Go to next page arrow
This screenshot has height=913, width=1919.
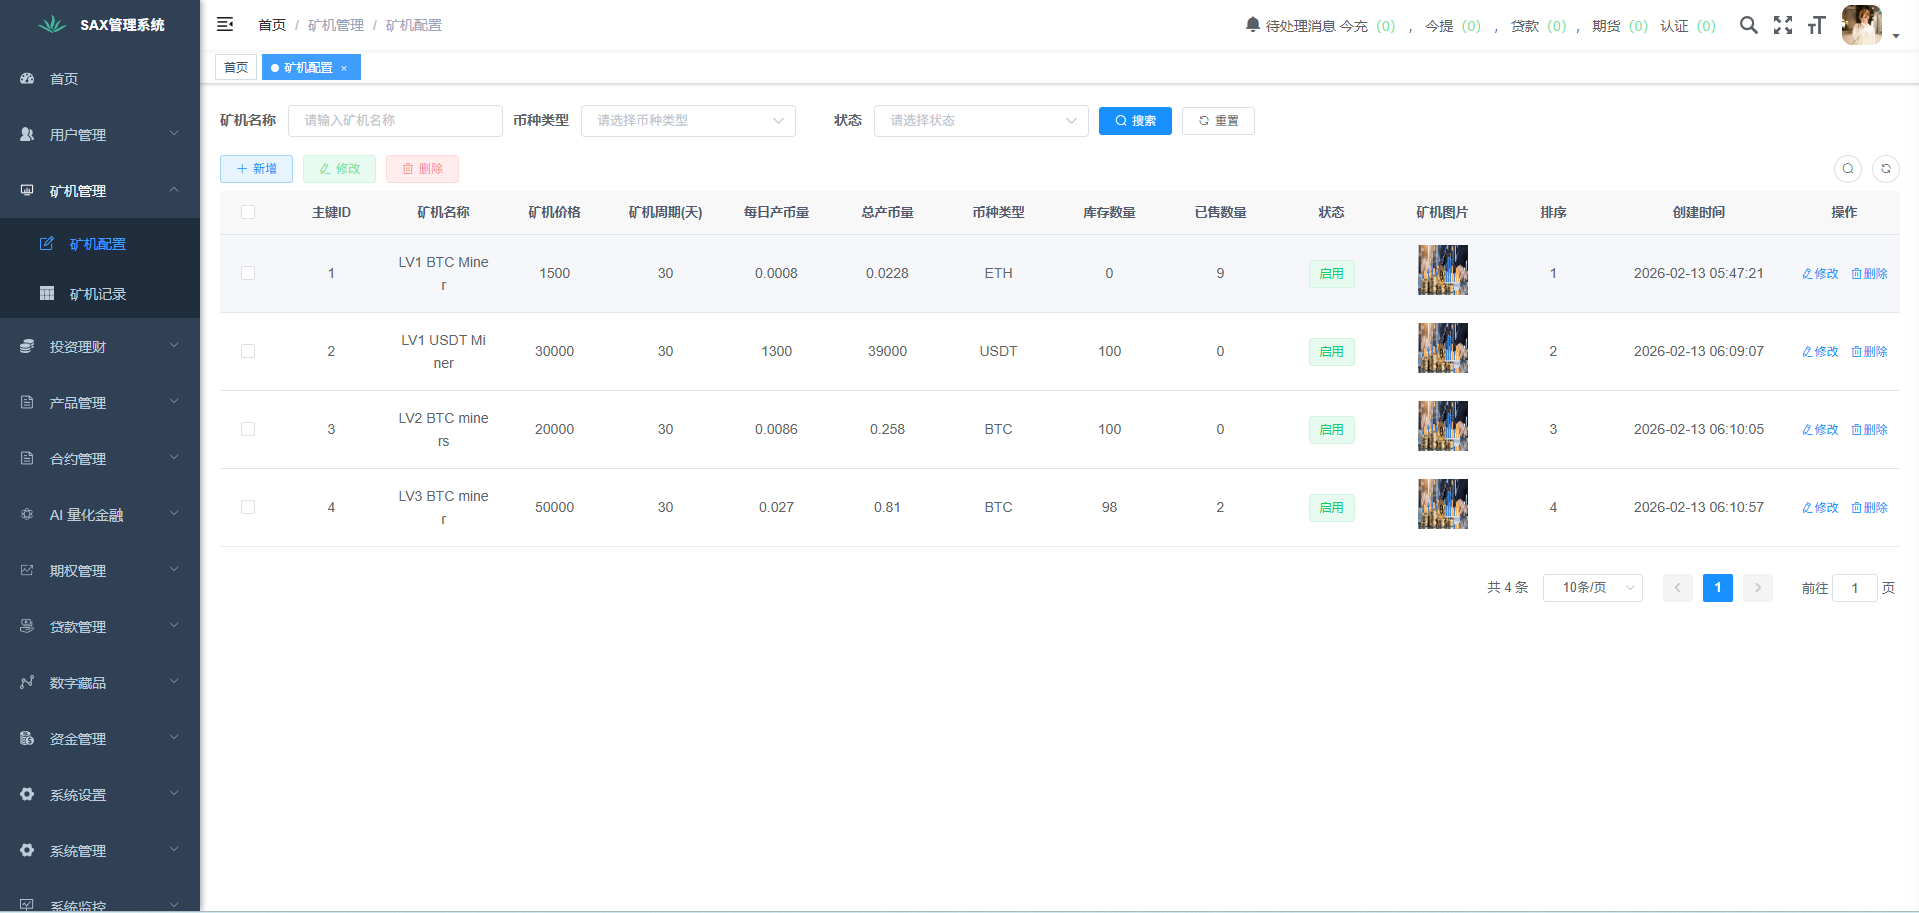1758,588
